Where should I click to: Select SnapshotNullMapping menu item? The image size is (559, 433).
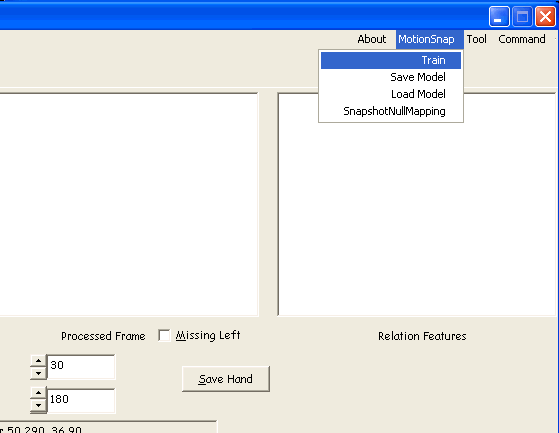391,111
